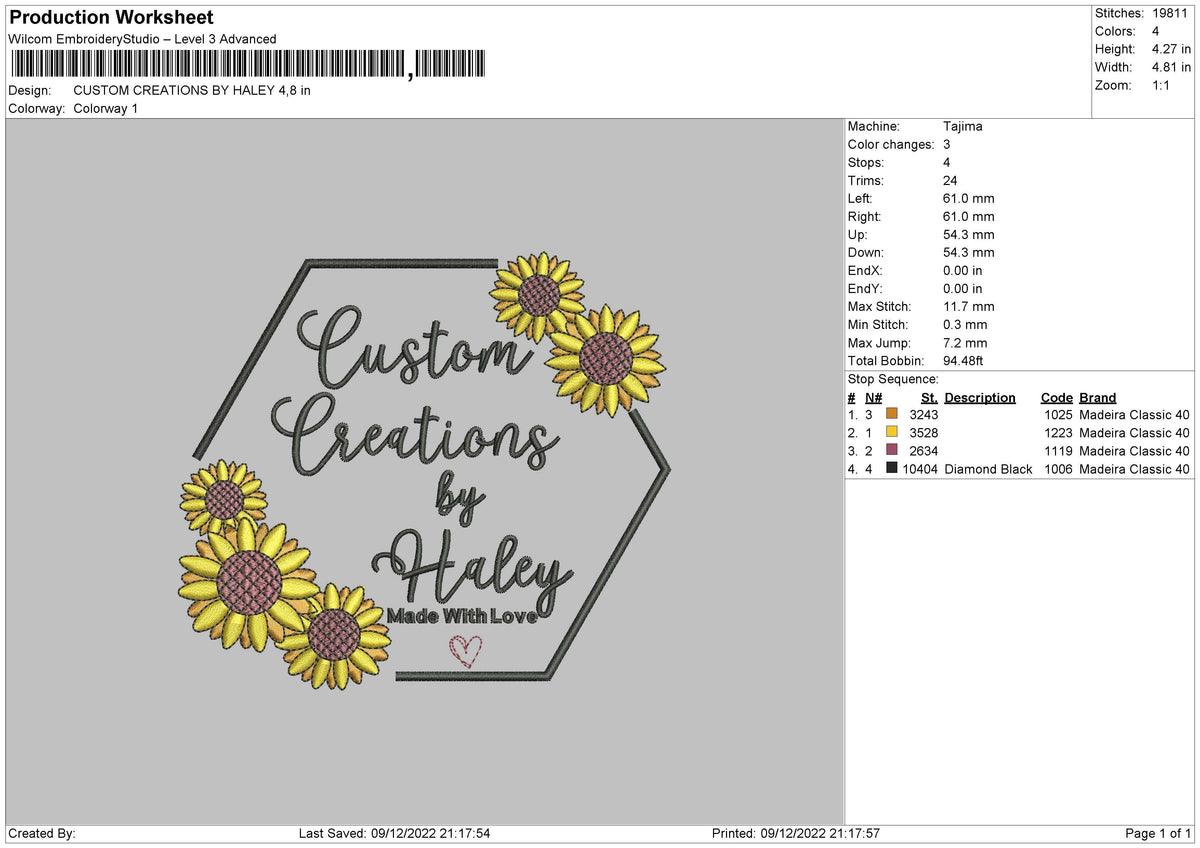
Task: Click the Brand column header
Action: point(1096,397)
